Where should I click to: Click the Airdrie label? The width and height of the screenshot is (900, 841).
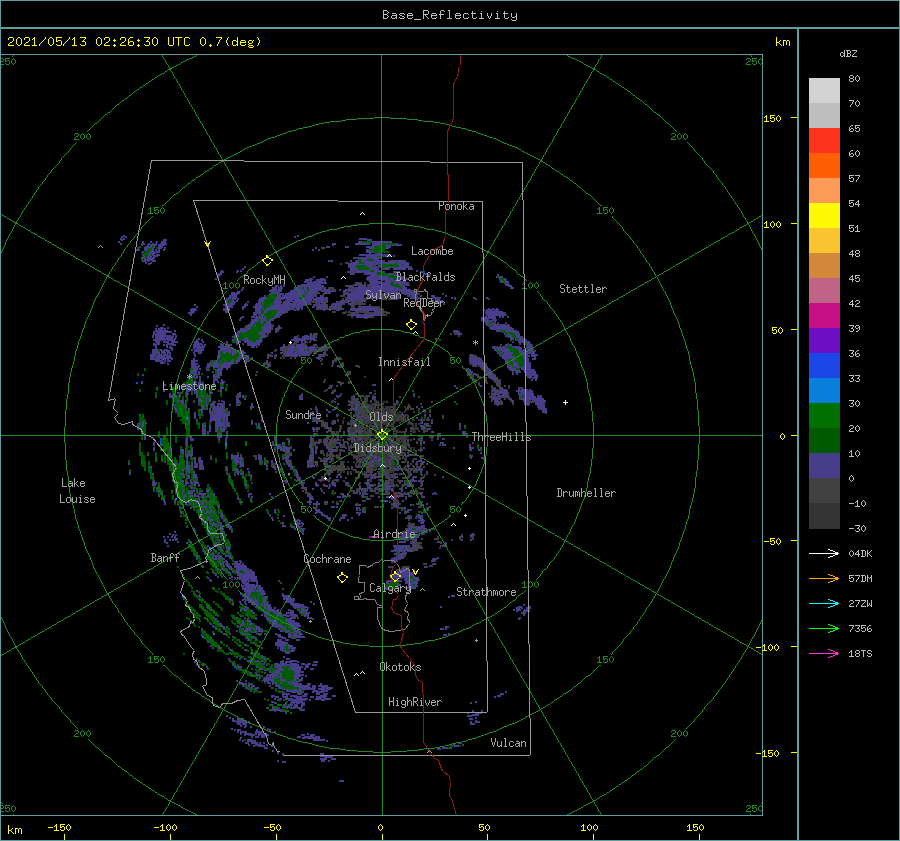point(394,534)
